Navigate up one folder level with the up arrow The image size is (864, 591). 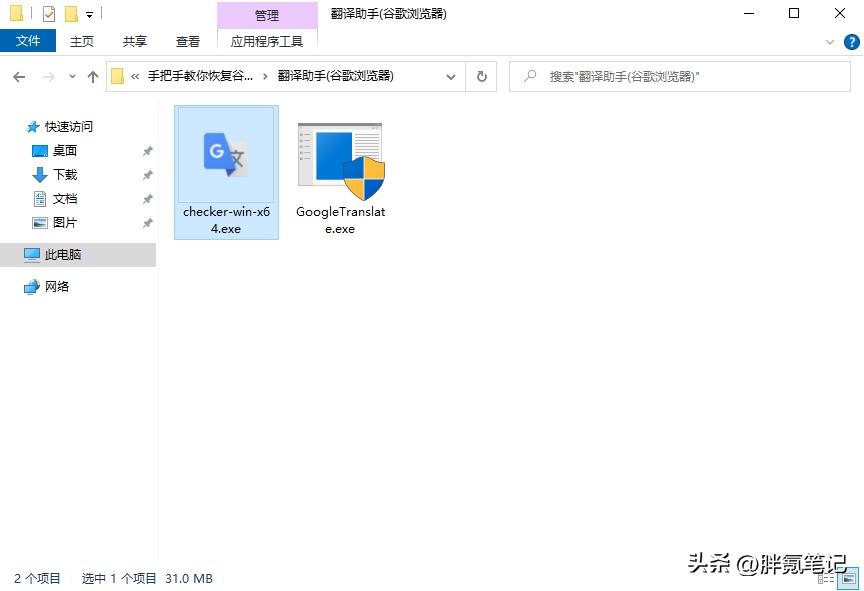(92, 76)
